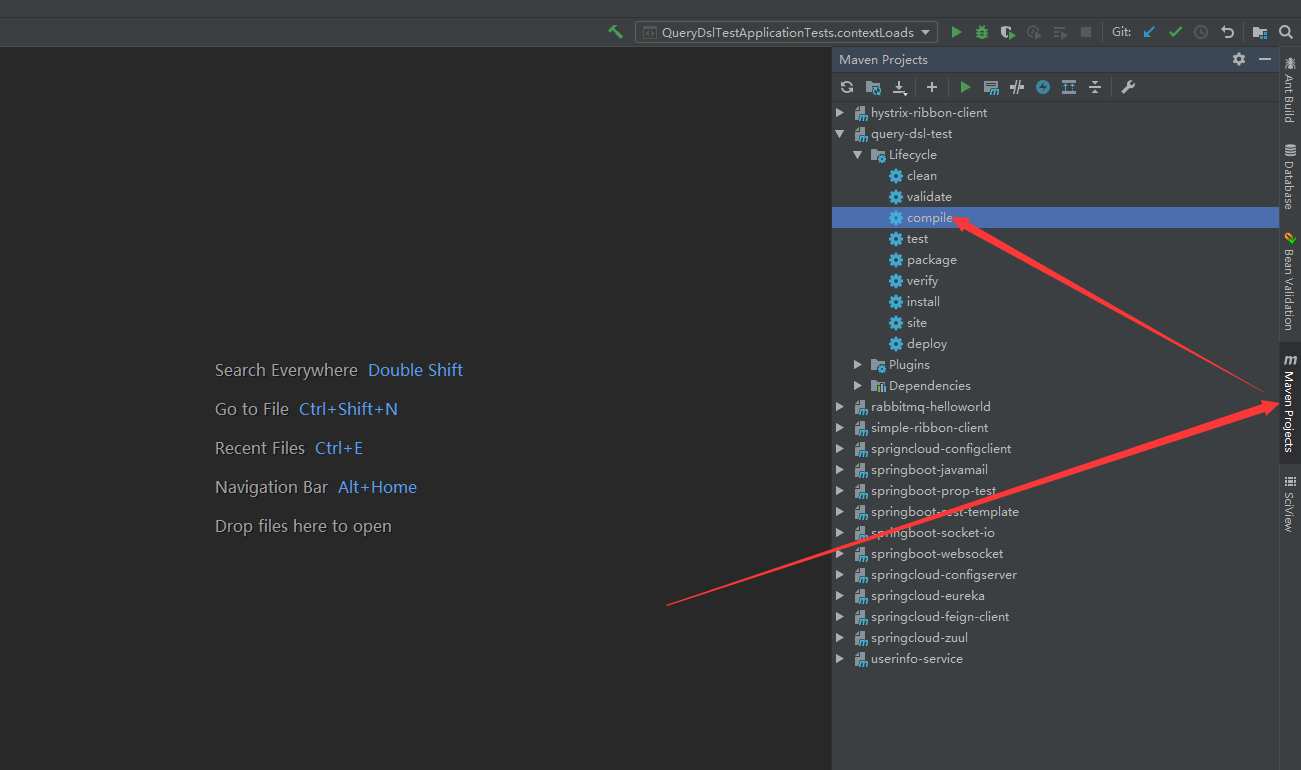Click Go to File Ctrl+Shift+N hint

[306, 409]
